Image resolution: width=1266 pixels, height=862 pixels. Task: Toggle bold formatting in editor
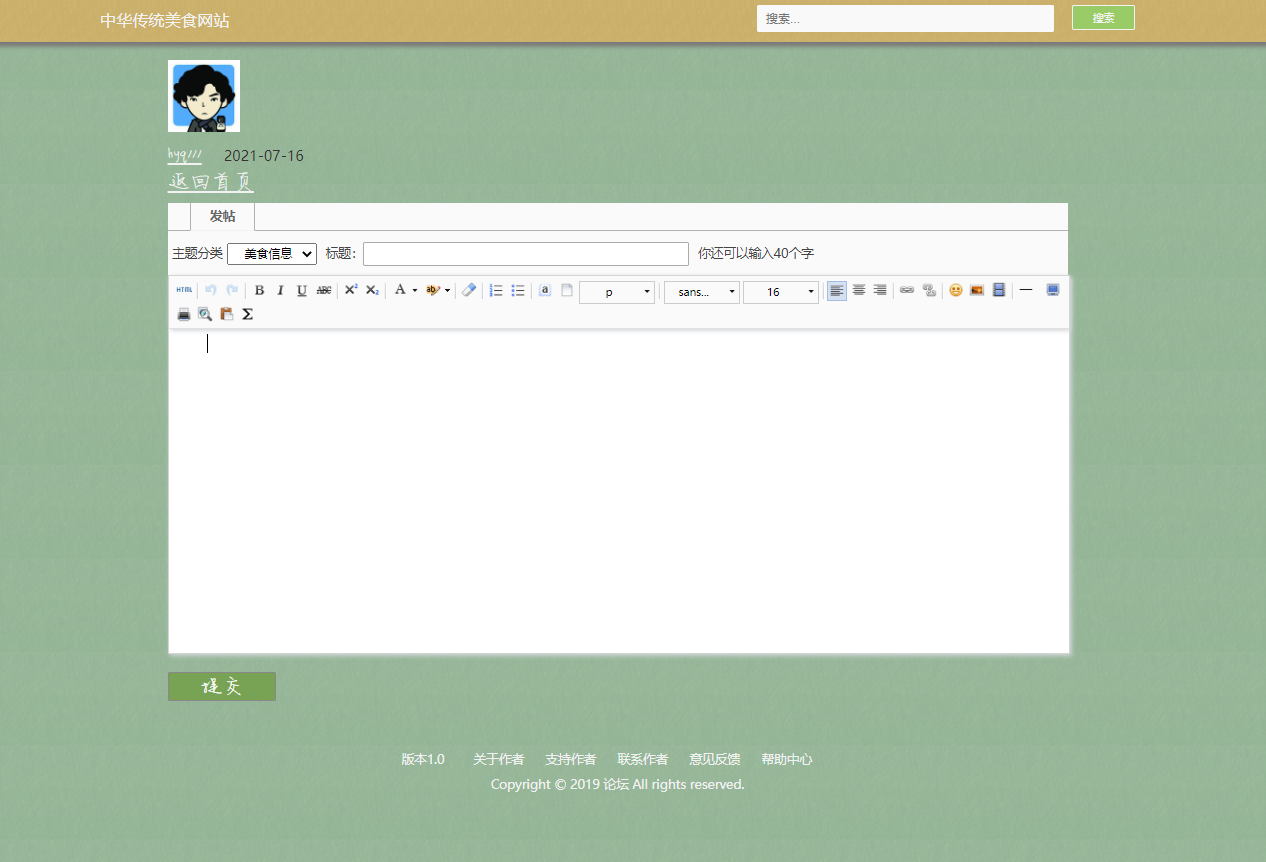259,290
